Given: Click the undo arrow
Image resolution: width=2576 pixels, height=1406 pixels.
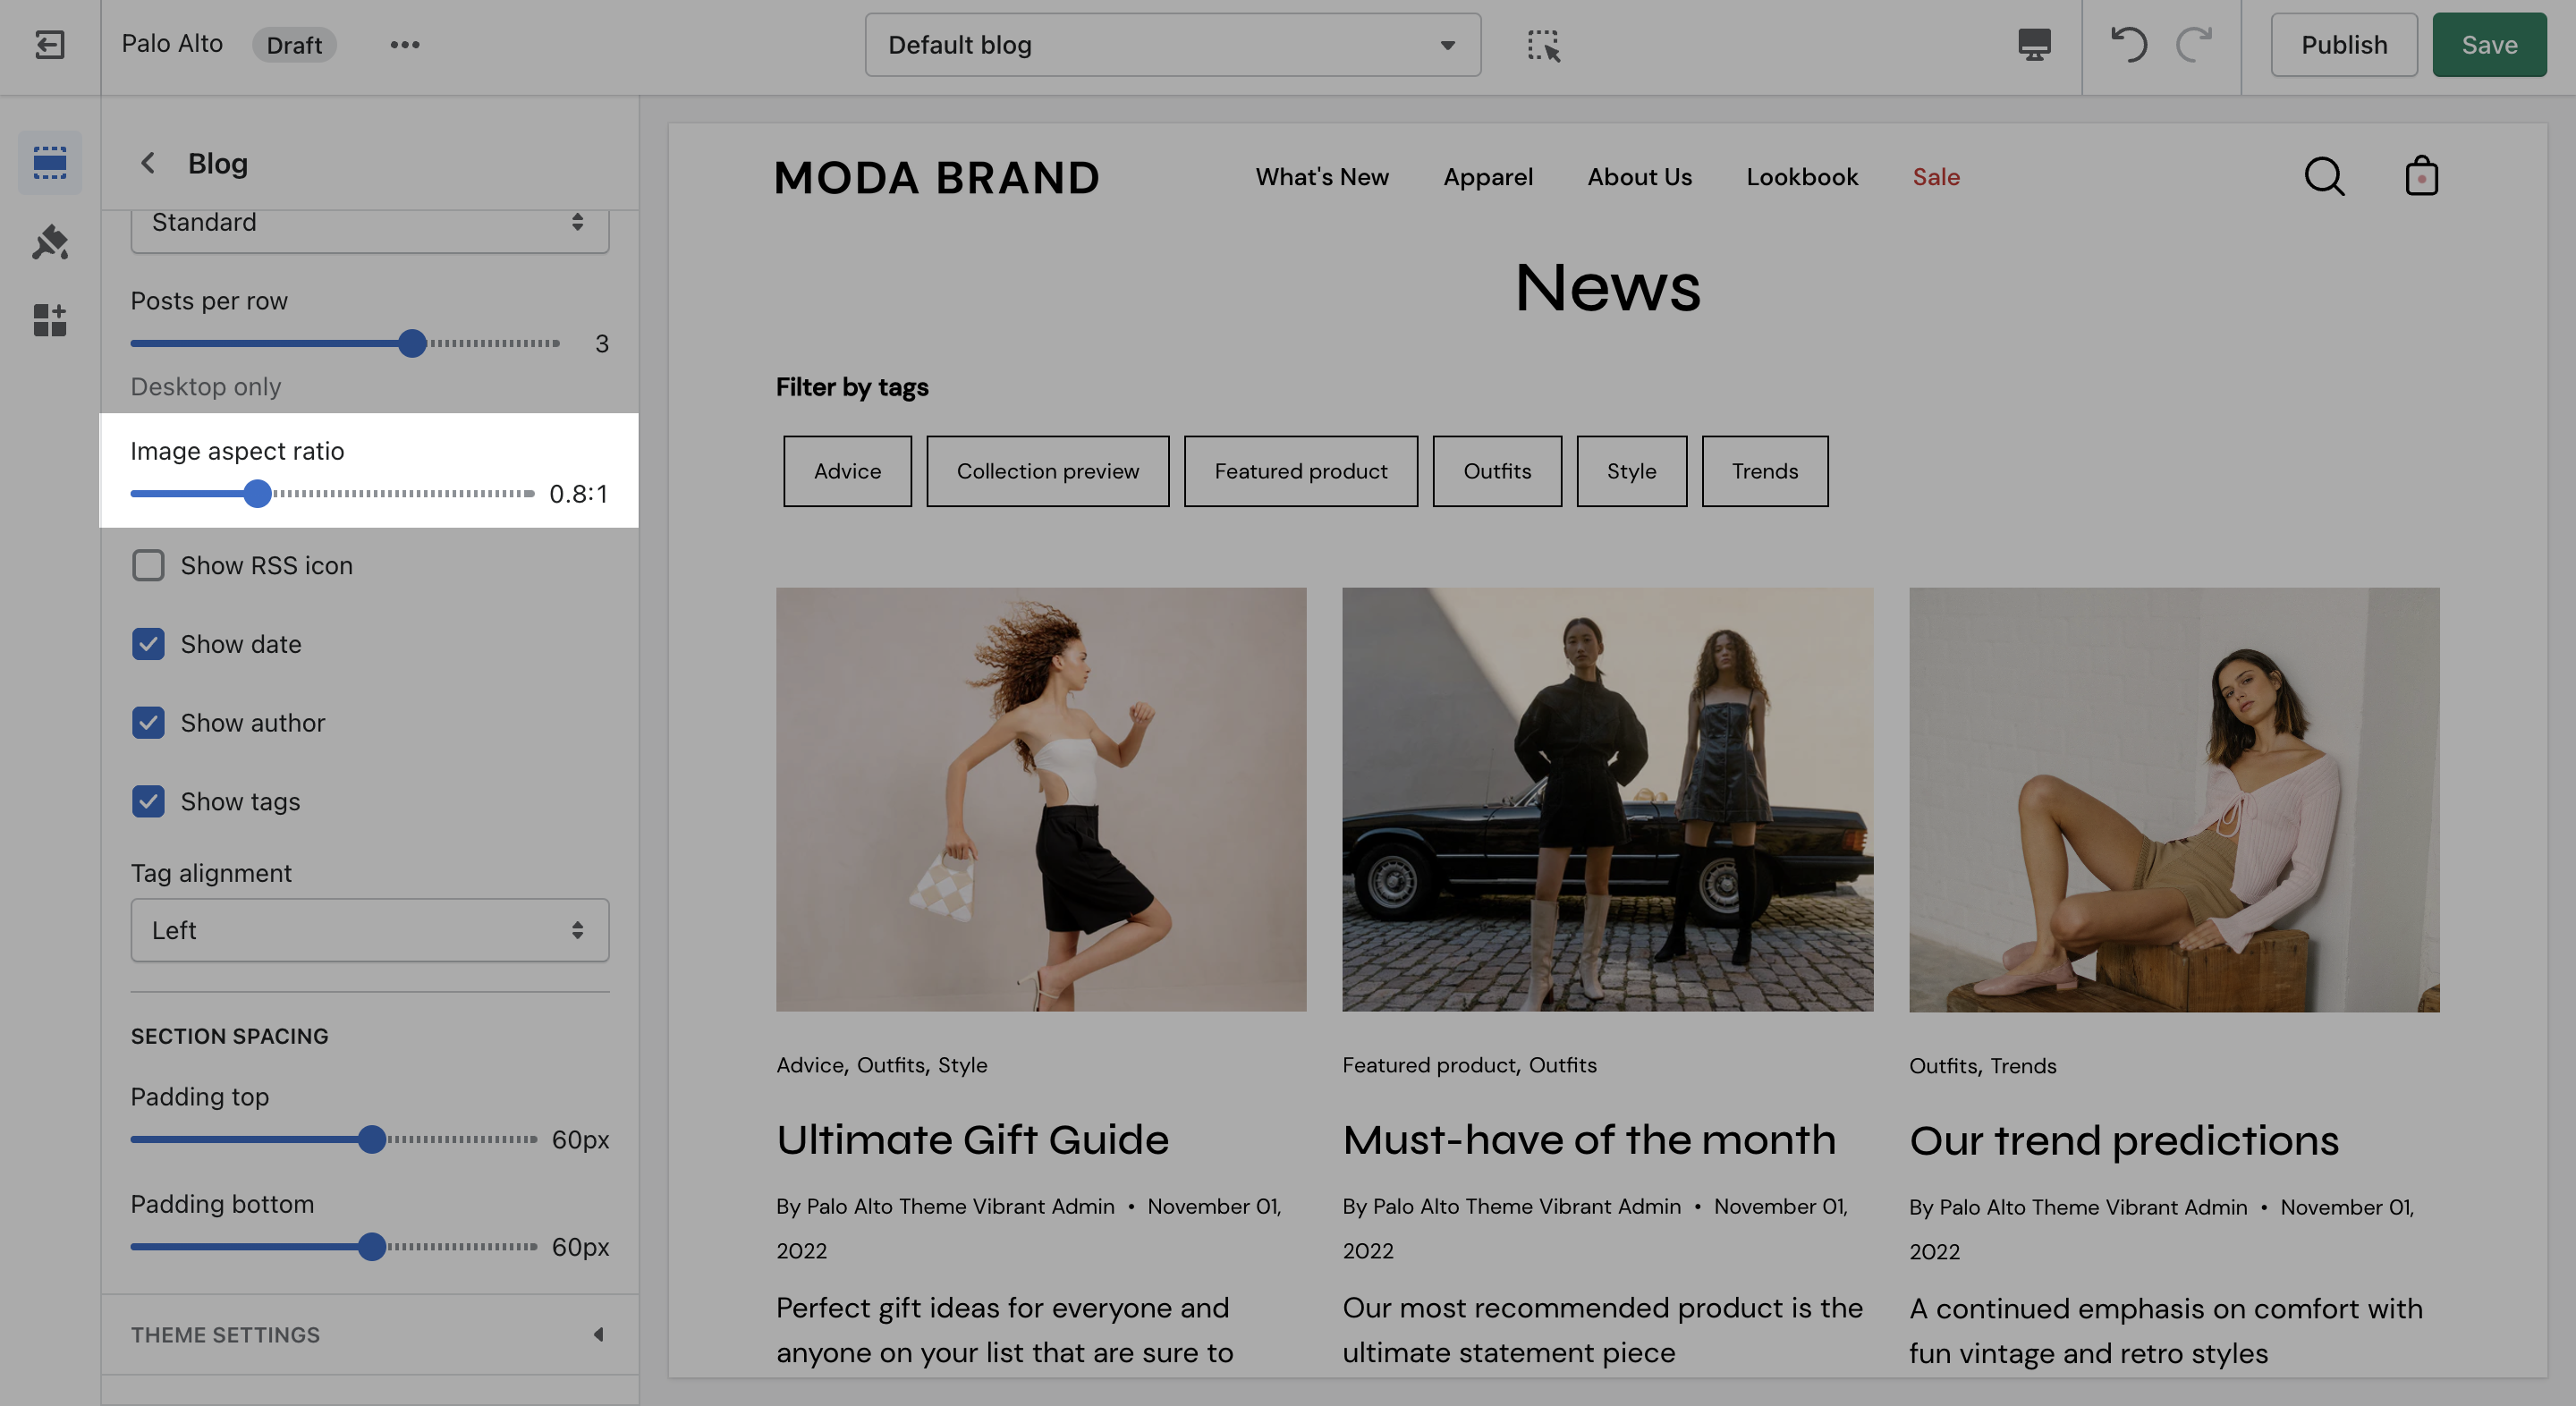Looking at the screenshot, I should click(x=2129, y=44).
